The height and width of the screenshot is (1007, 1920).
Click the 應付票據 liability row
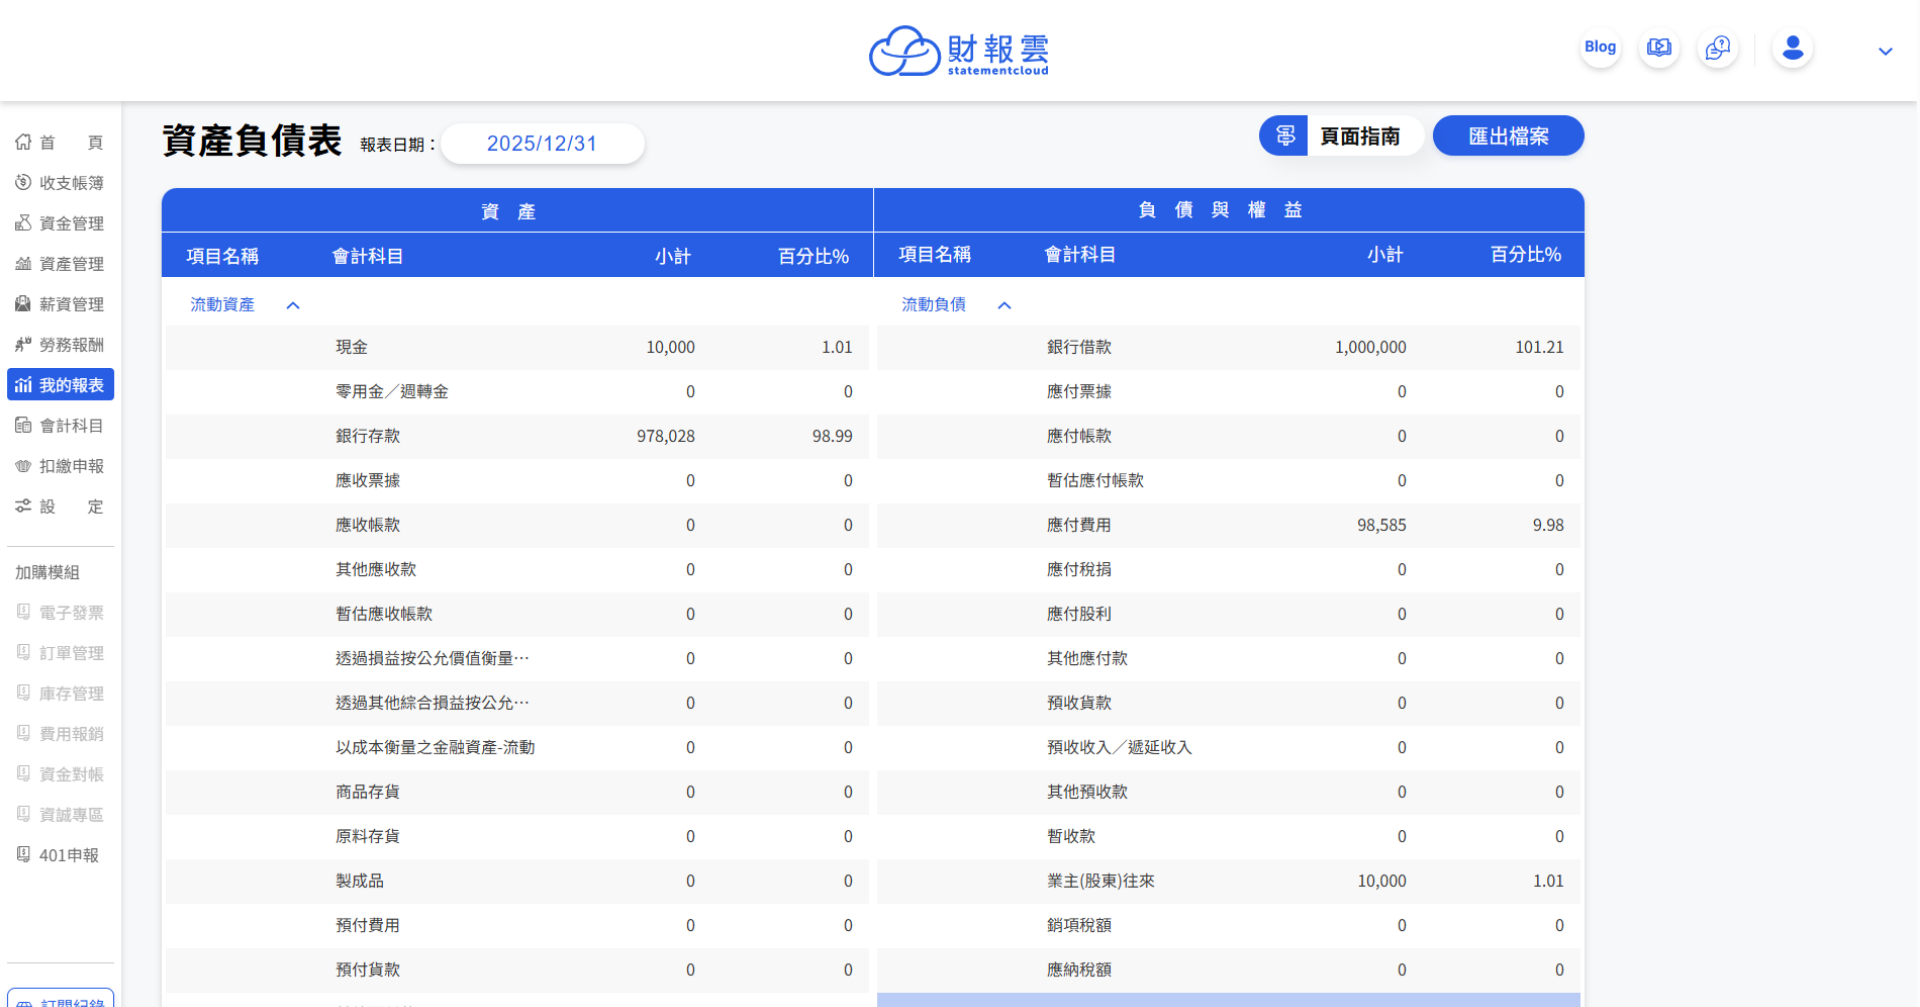[x=1229, y=392]
